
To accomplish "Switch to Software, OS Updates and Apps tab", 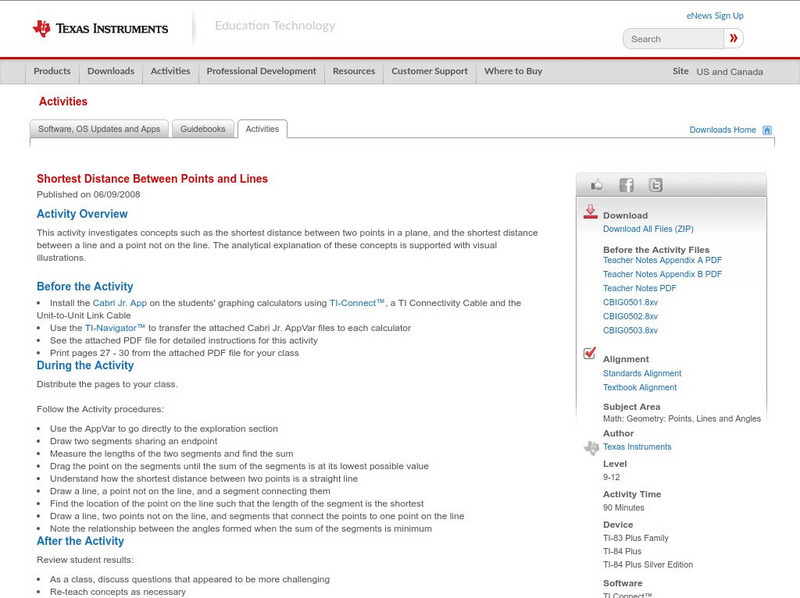I will coord(99,129).
